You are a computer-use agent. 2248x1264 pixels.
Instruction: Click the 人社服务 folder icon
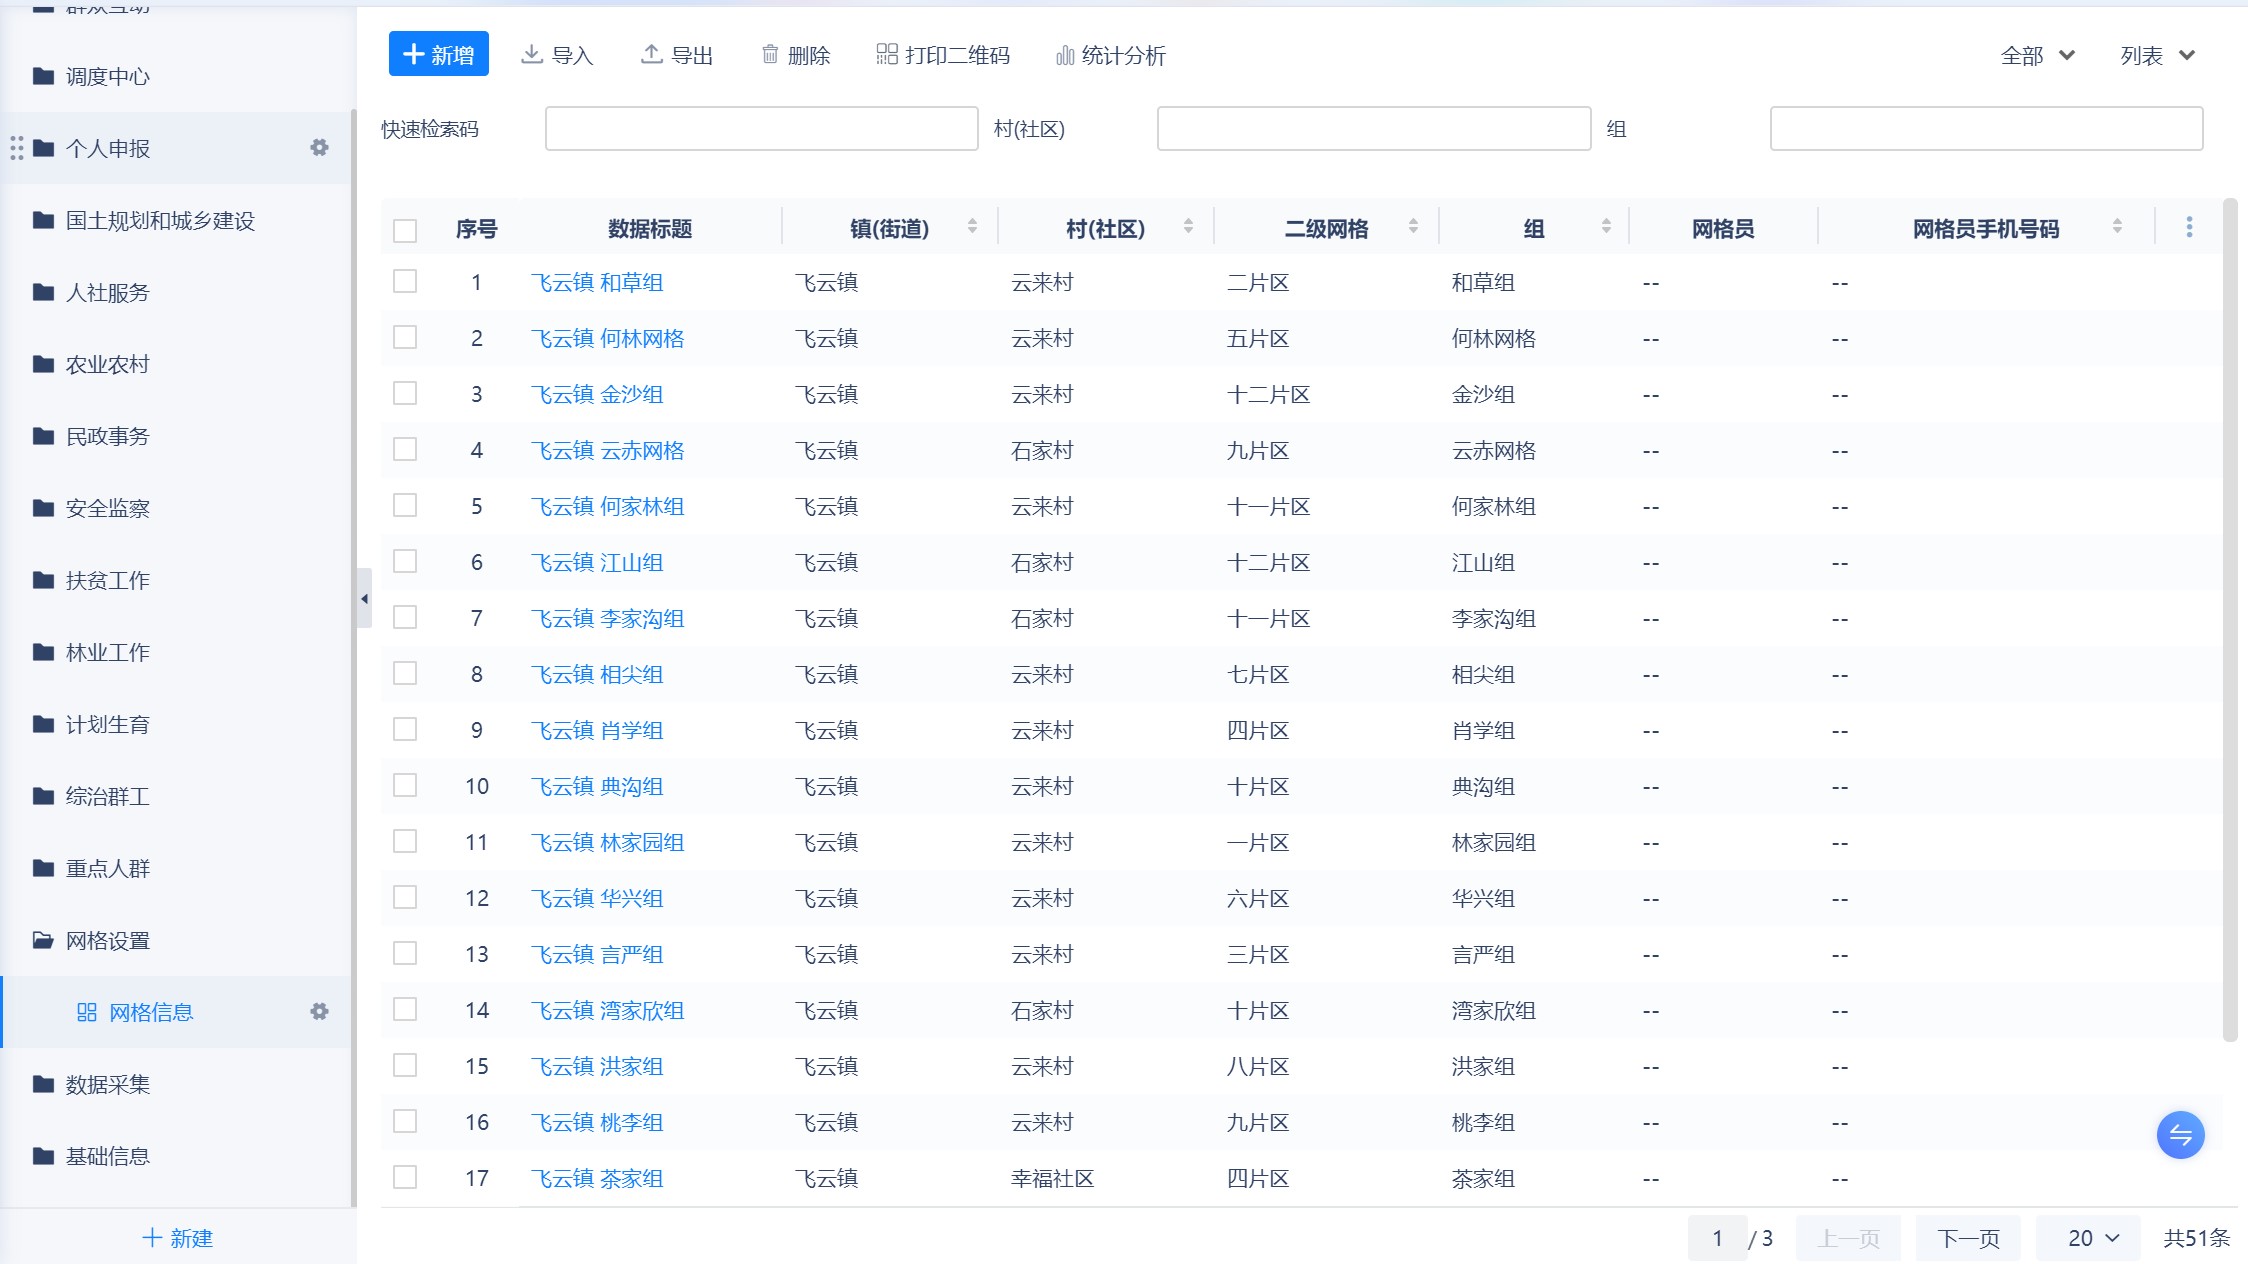(x=43, y=292)
